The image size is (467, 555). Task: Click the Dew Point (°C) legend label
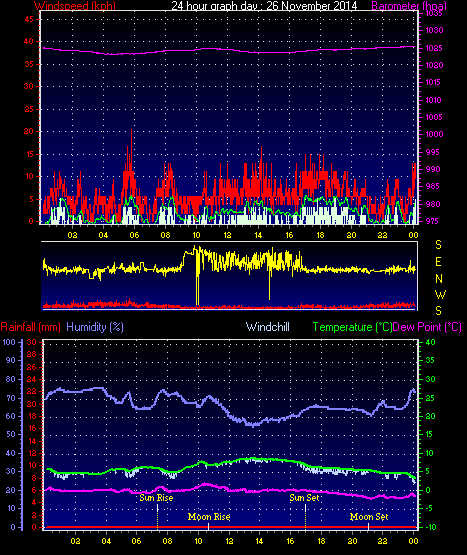[427, 327]
